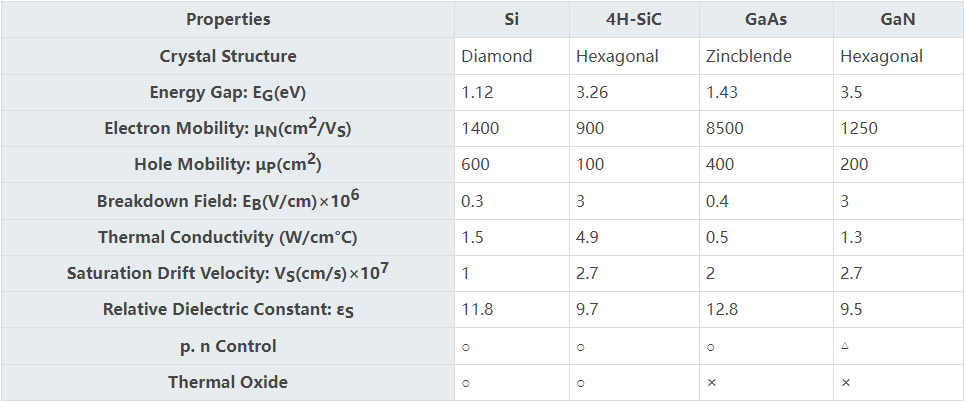Click the GaAs cross mark in Thermal Oxide row
This screenshot has height=402, width=965.
pos(712,382)
